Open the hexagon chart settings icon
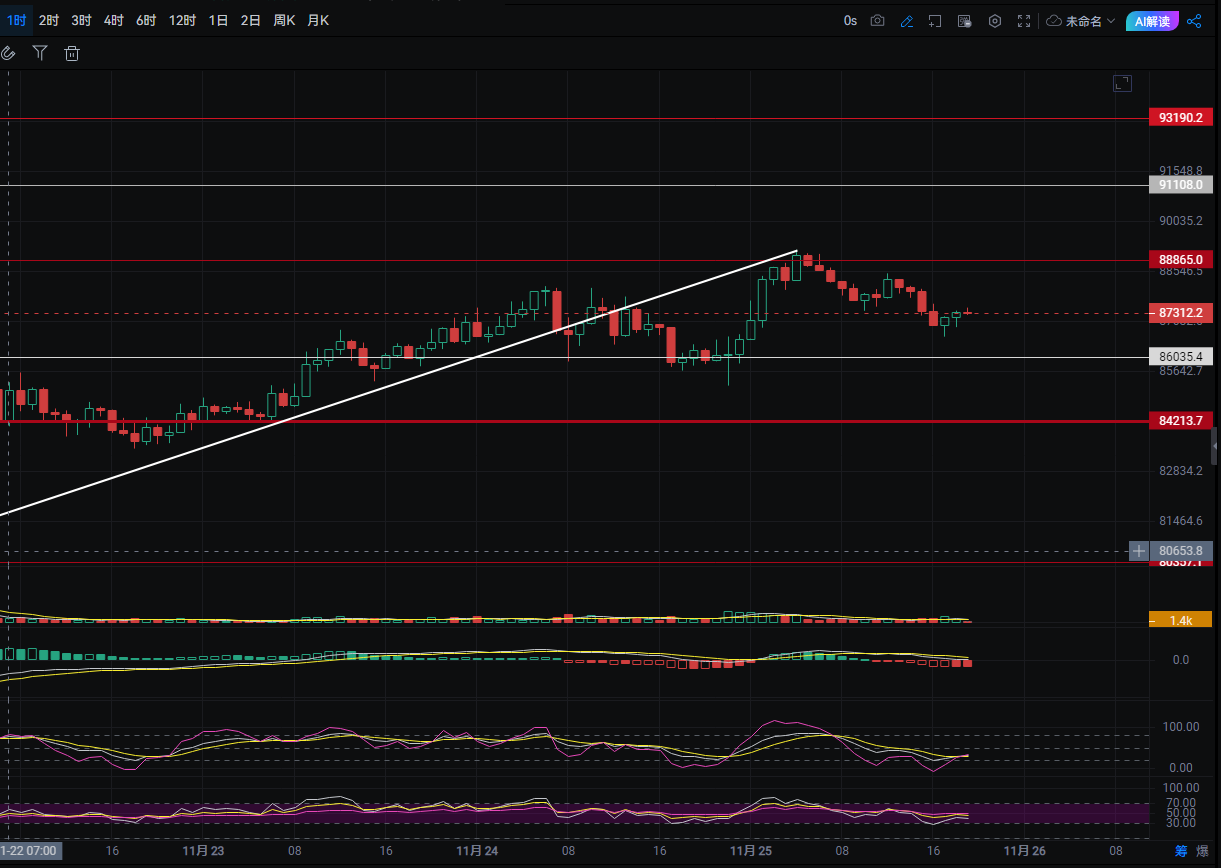 pos(995,20)
